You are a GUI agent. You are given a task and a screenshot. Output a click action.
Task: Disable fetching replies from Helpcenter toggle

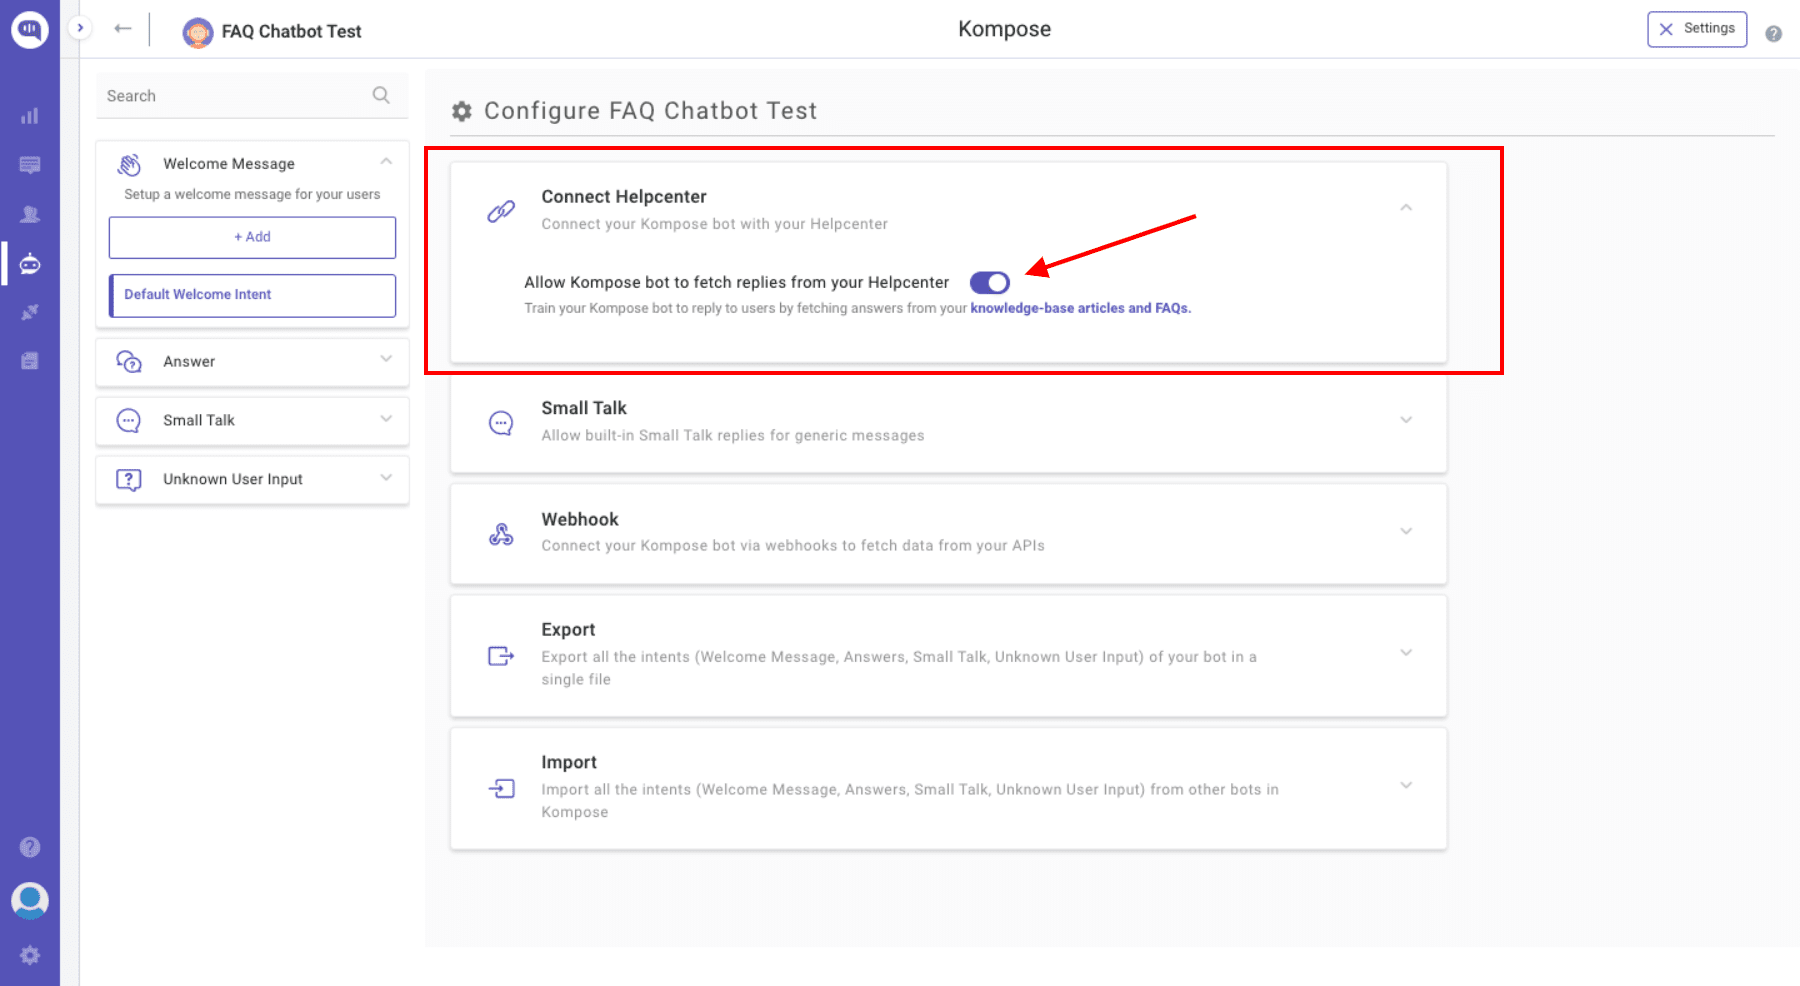992,282
